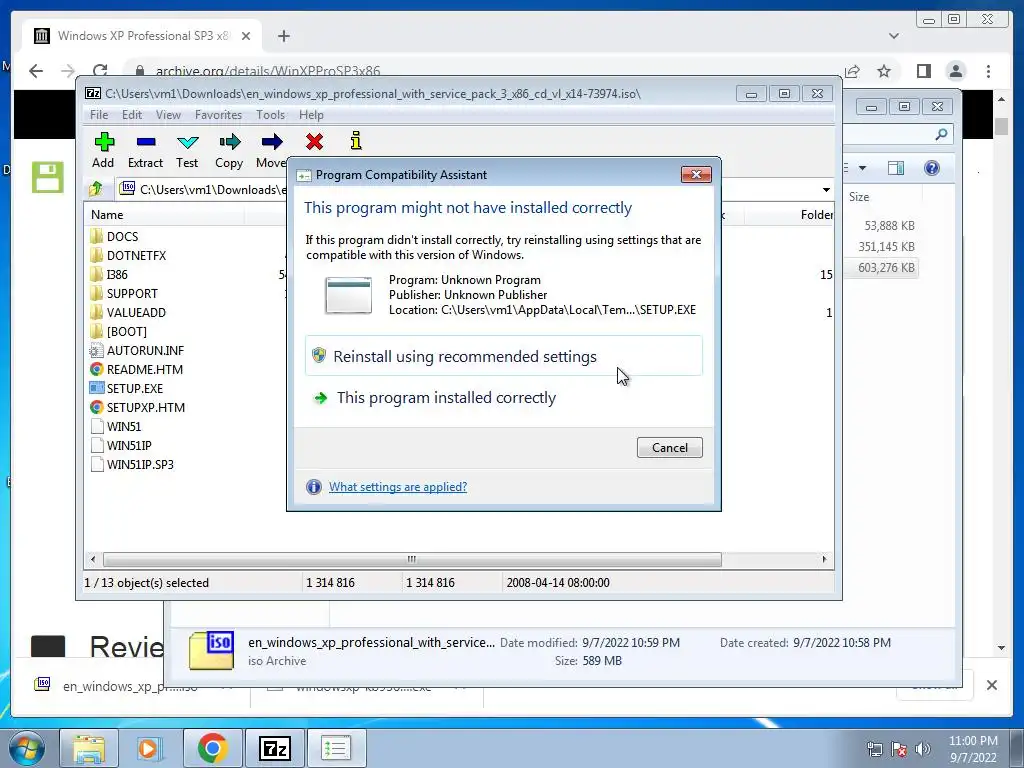Choose This program installed correctly
The width and height of the screenshot is (1024, 768).
point(504,398)
